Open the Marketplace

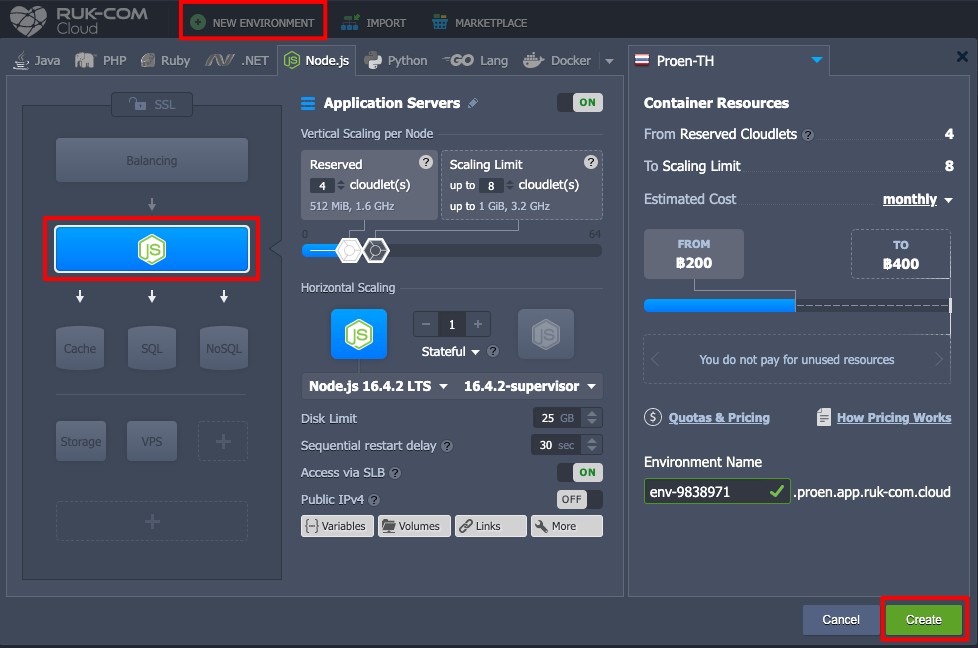point(480,22)
